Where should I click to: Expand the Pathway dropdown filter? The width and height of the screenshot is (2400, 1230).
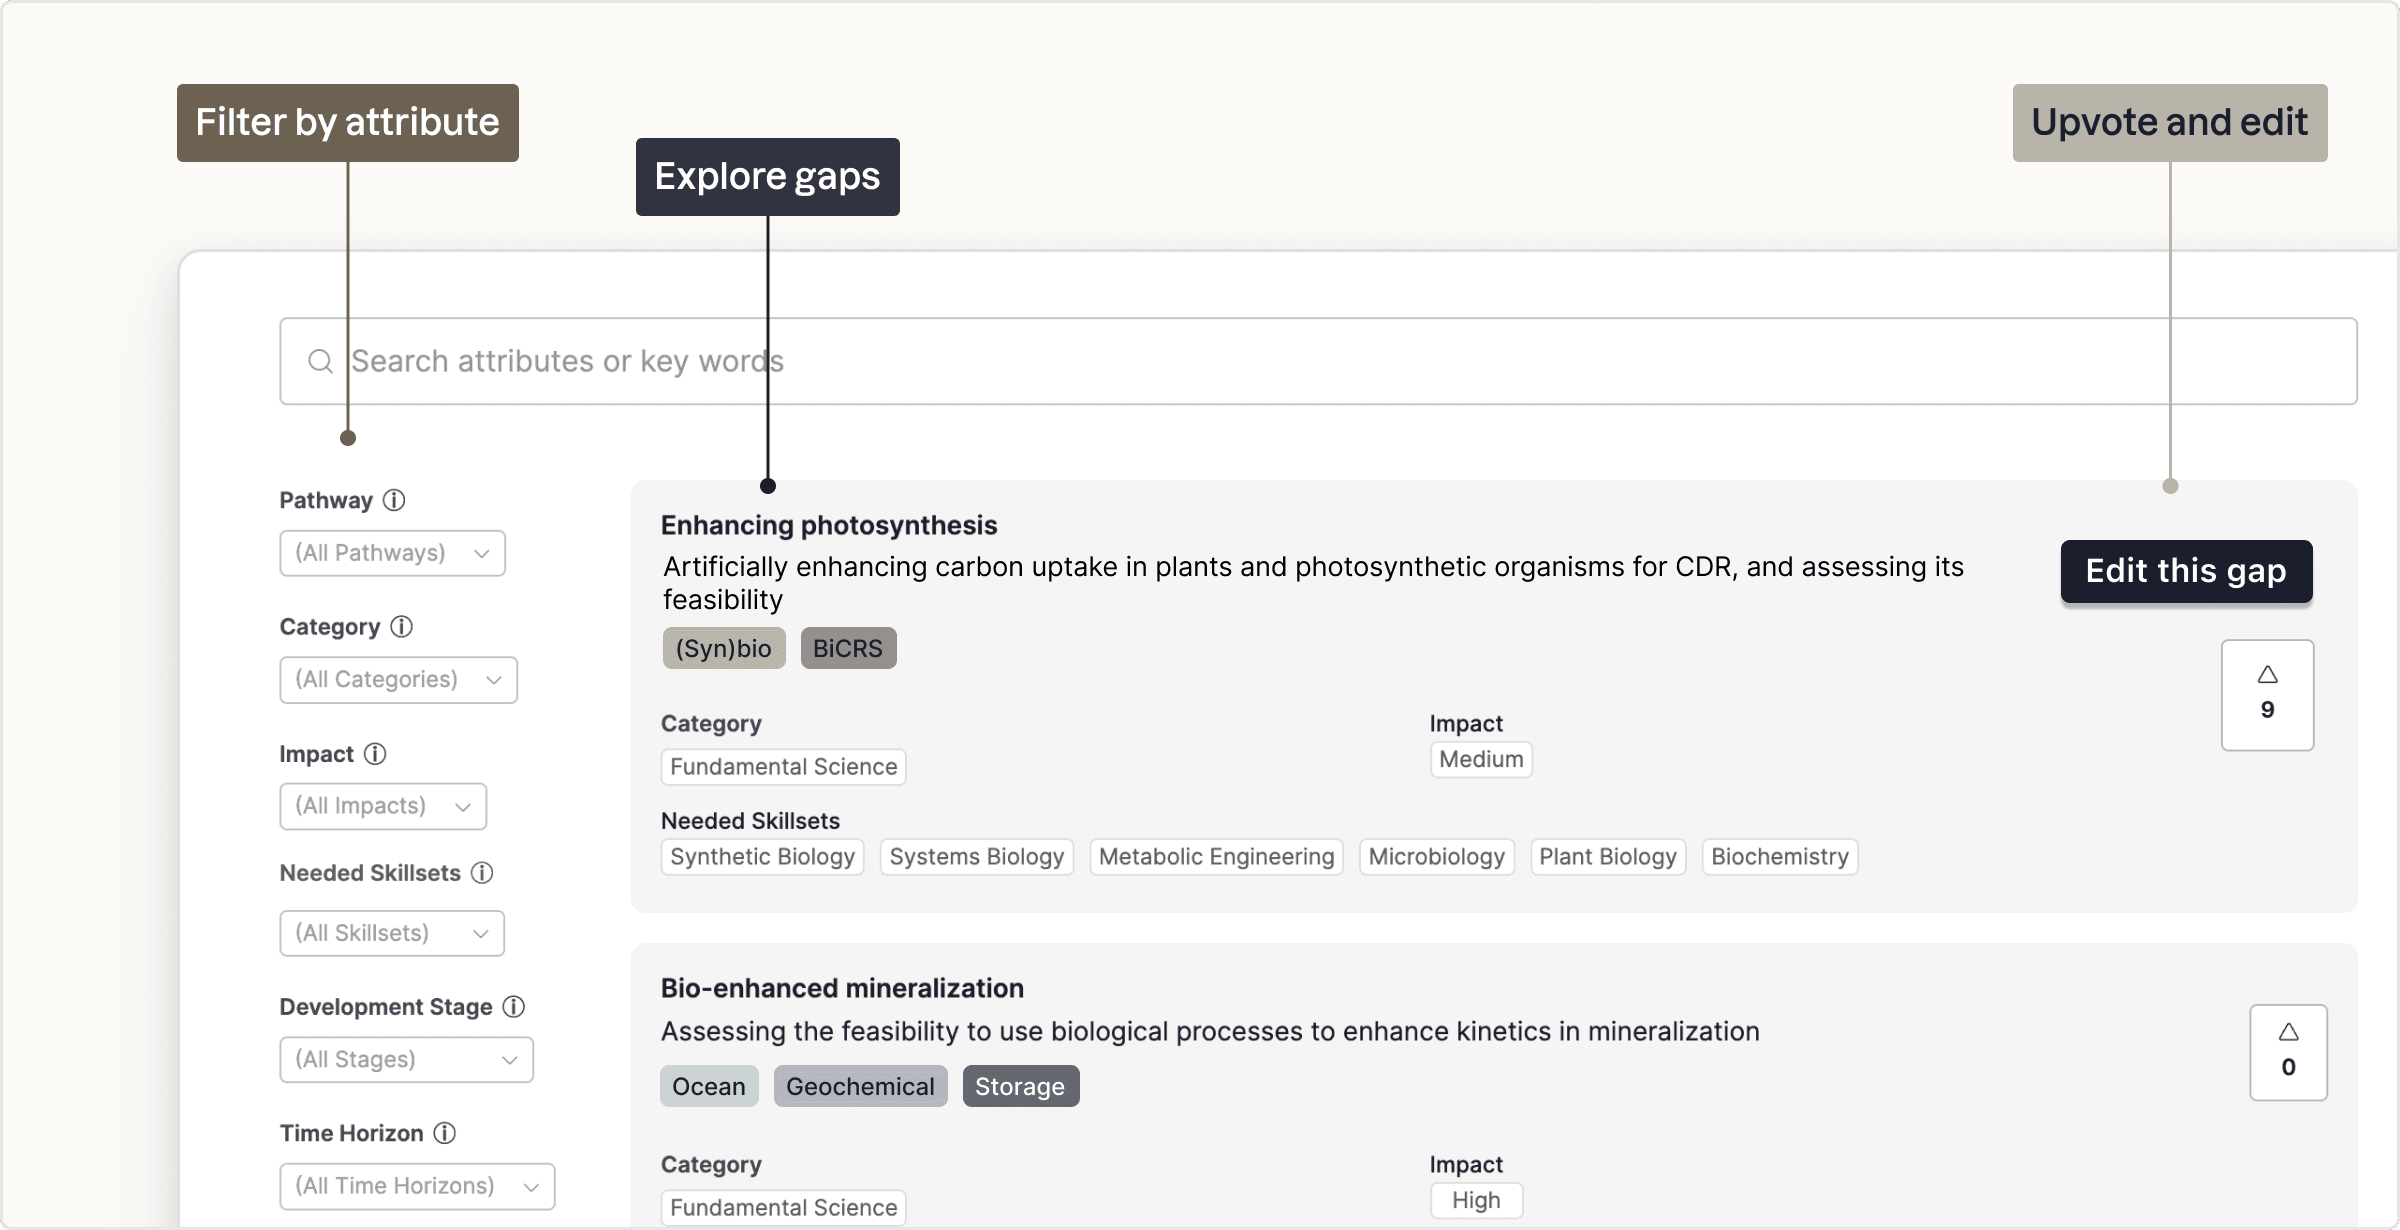(392, 551)
